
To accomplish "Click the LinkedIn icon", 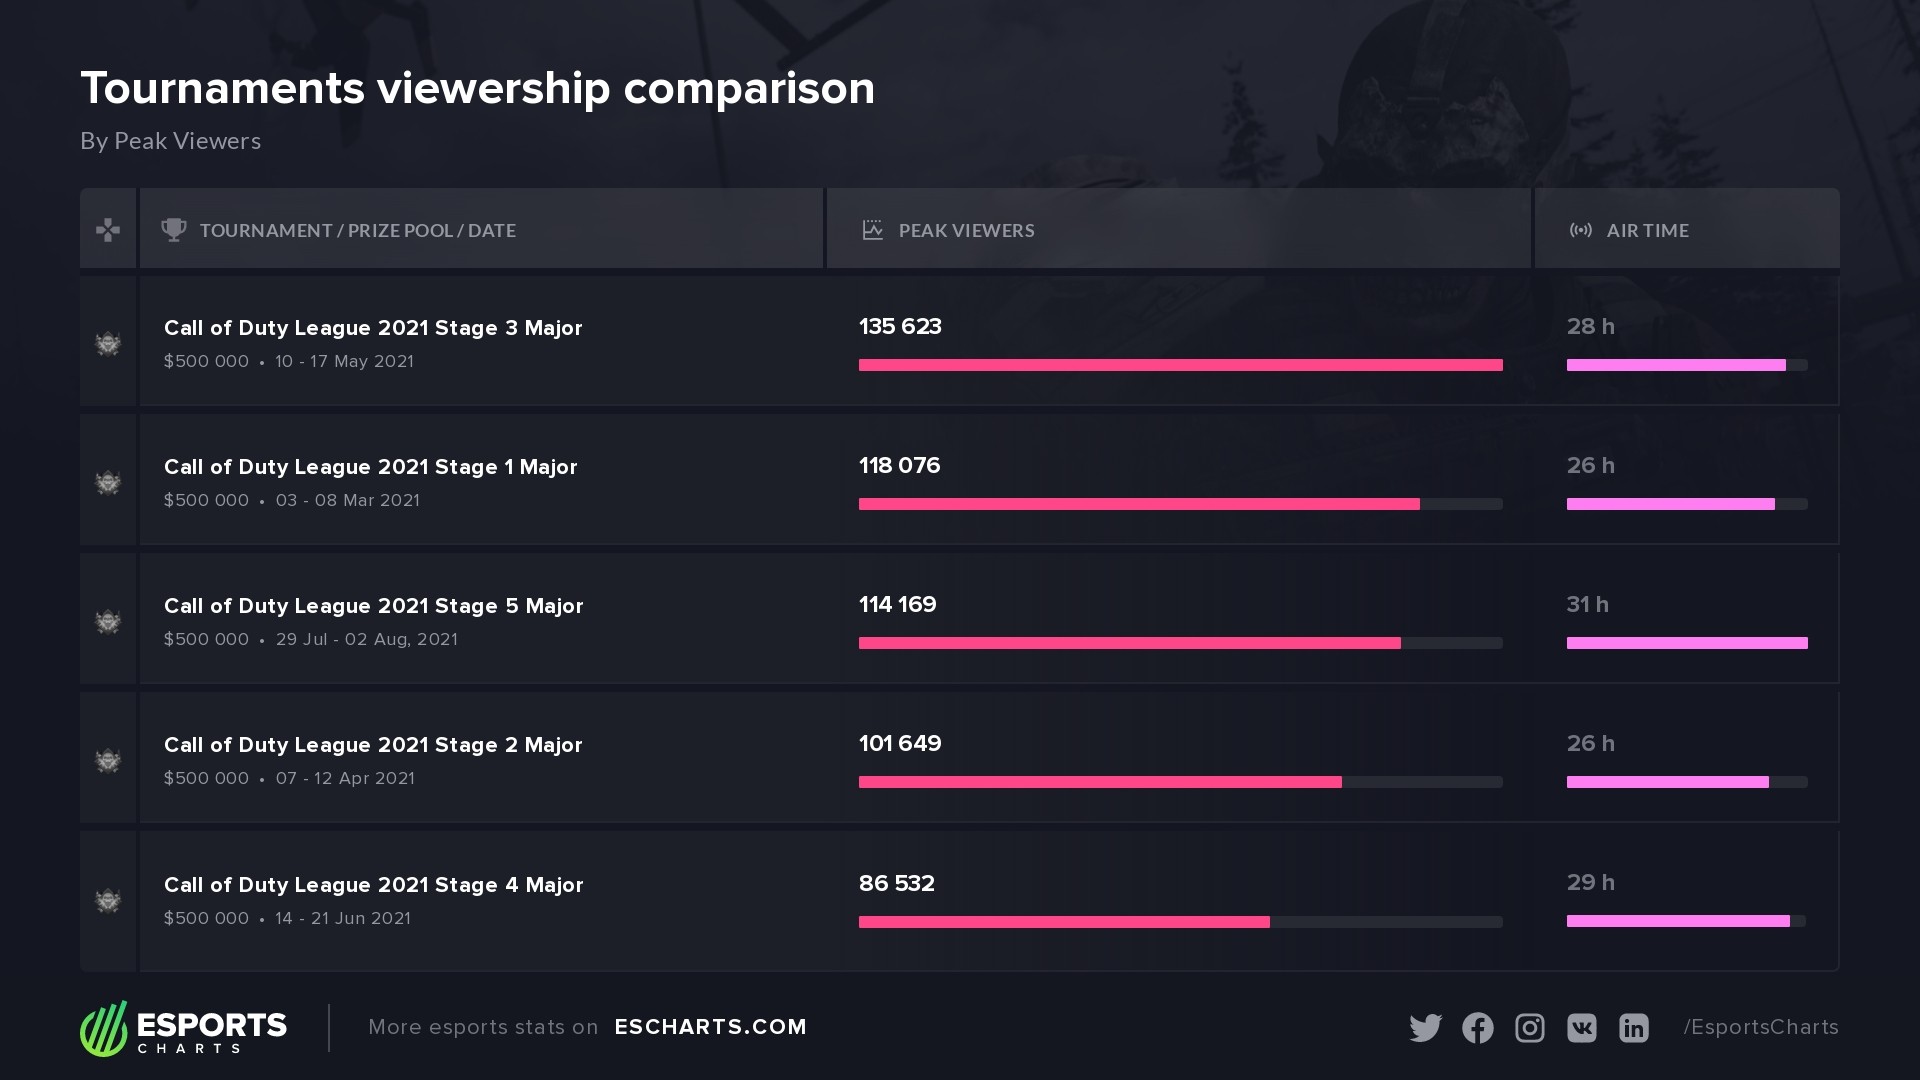I will [1633, 1028].
